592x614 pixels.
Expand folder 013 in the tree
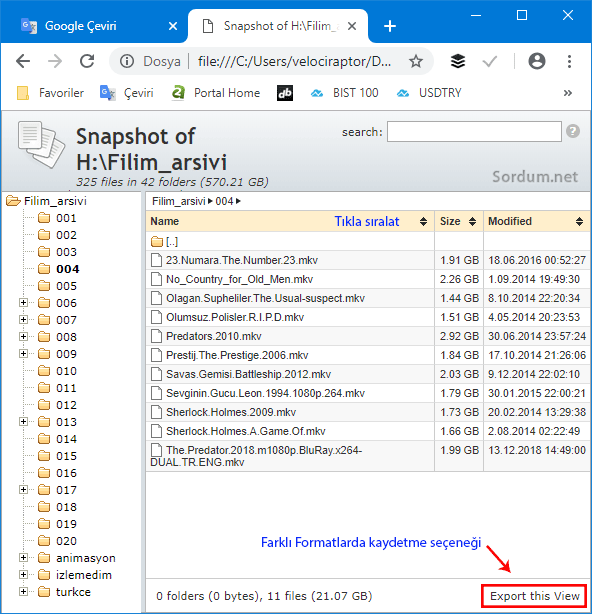(x=23, y=421)
